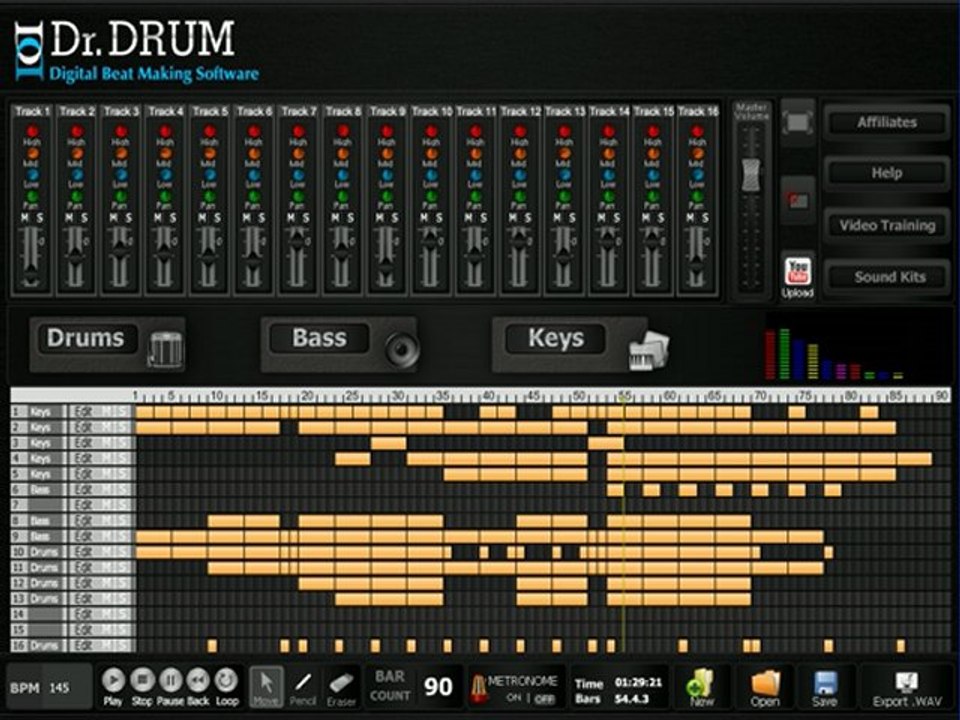The height and width of the screenshot is (720, 960).
Task: Export the beat as .WAV
Action: tap(907, 687)
